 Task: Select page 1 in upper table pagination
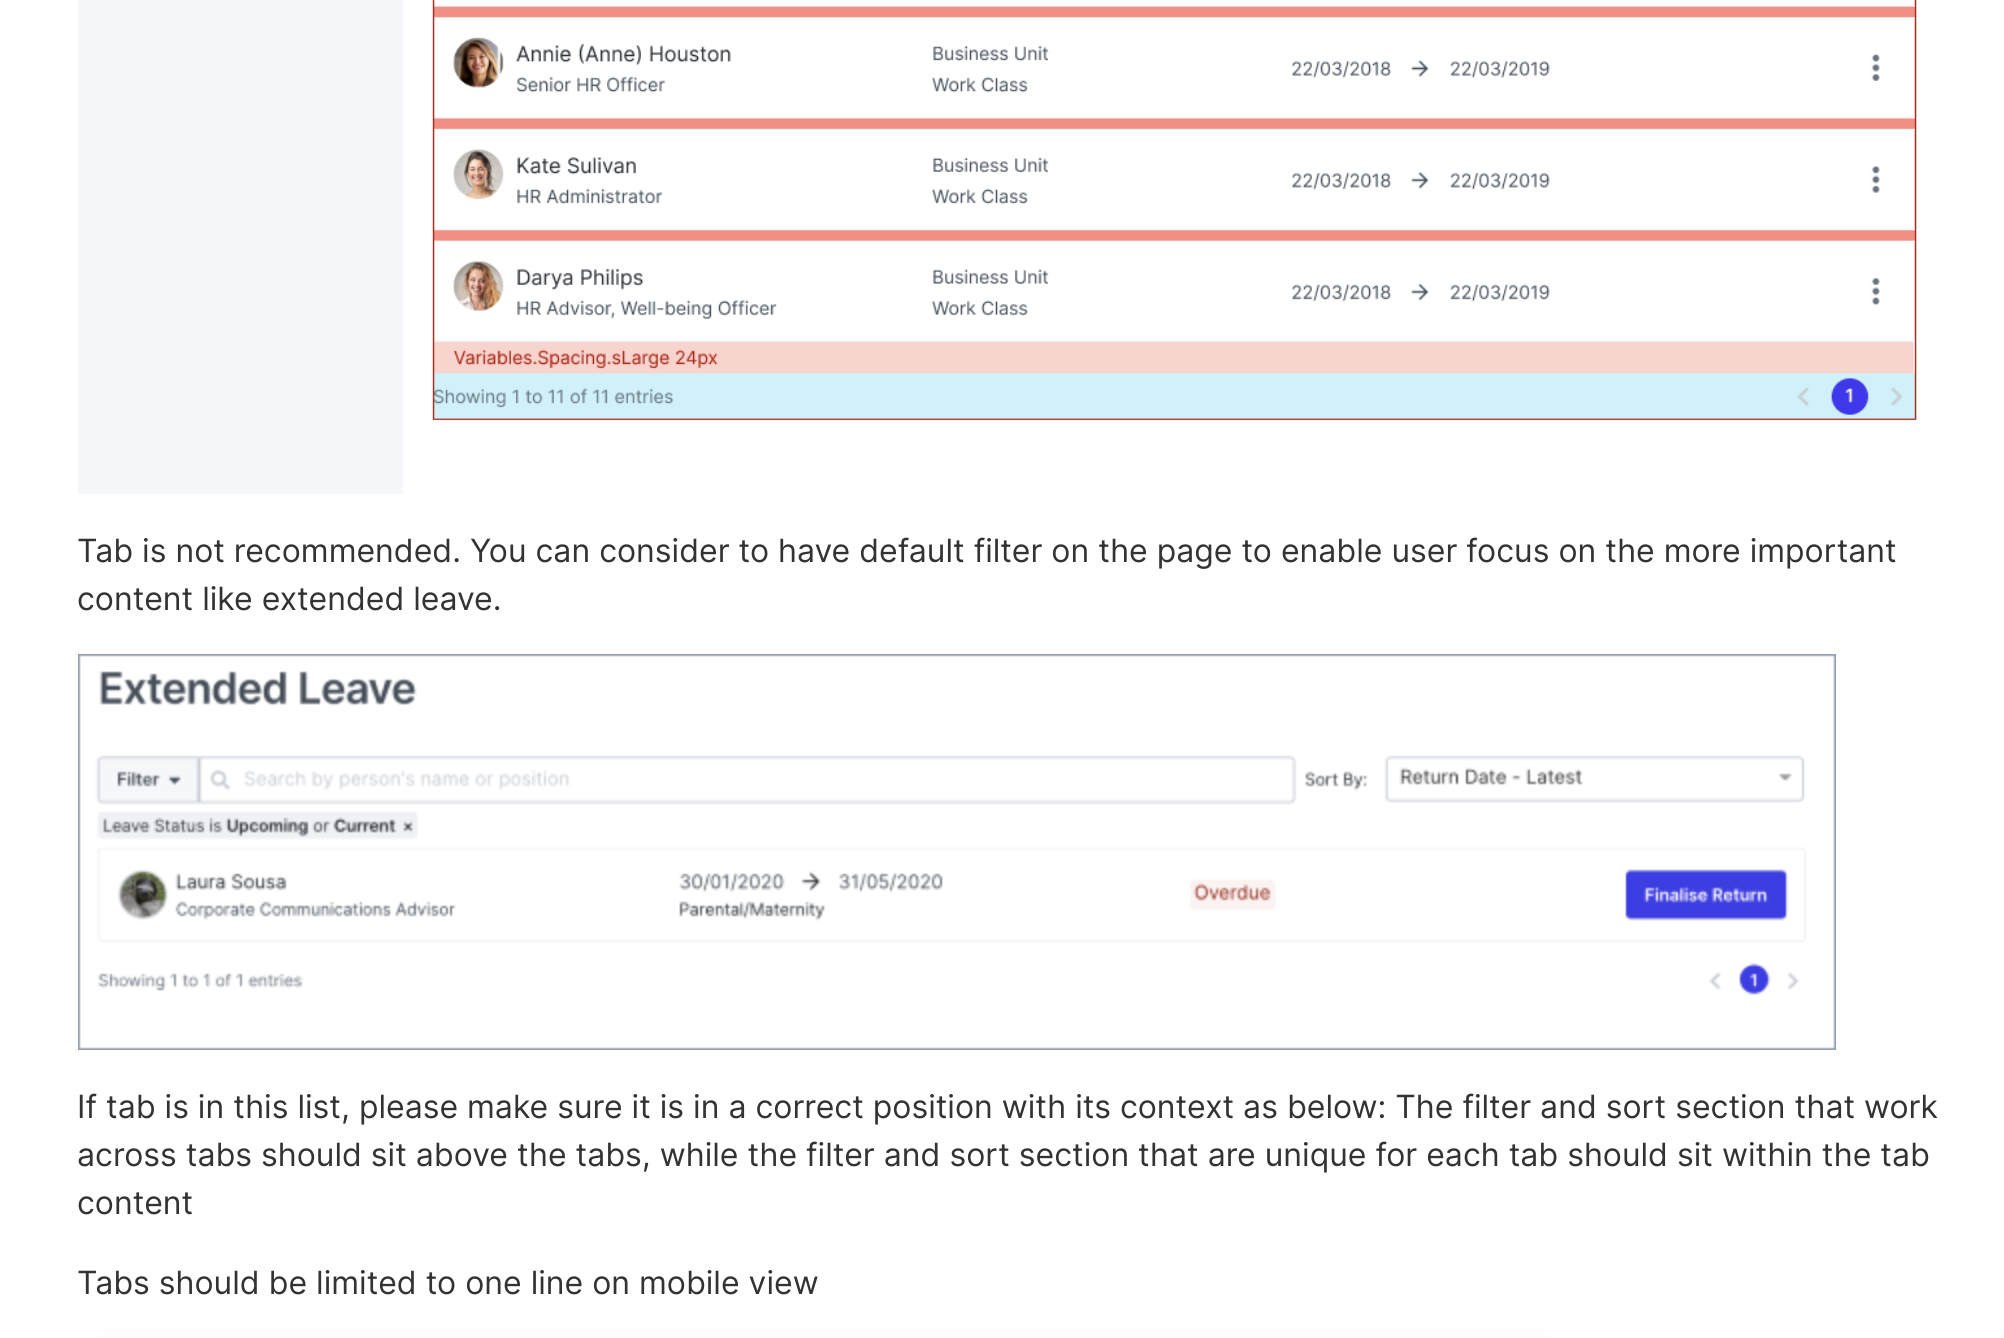(x=1849, y=397)
